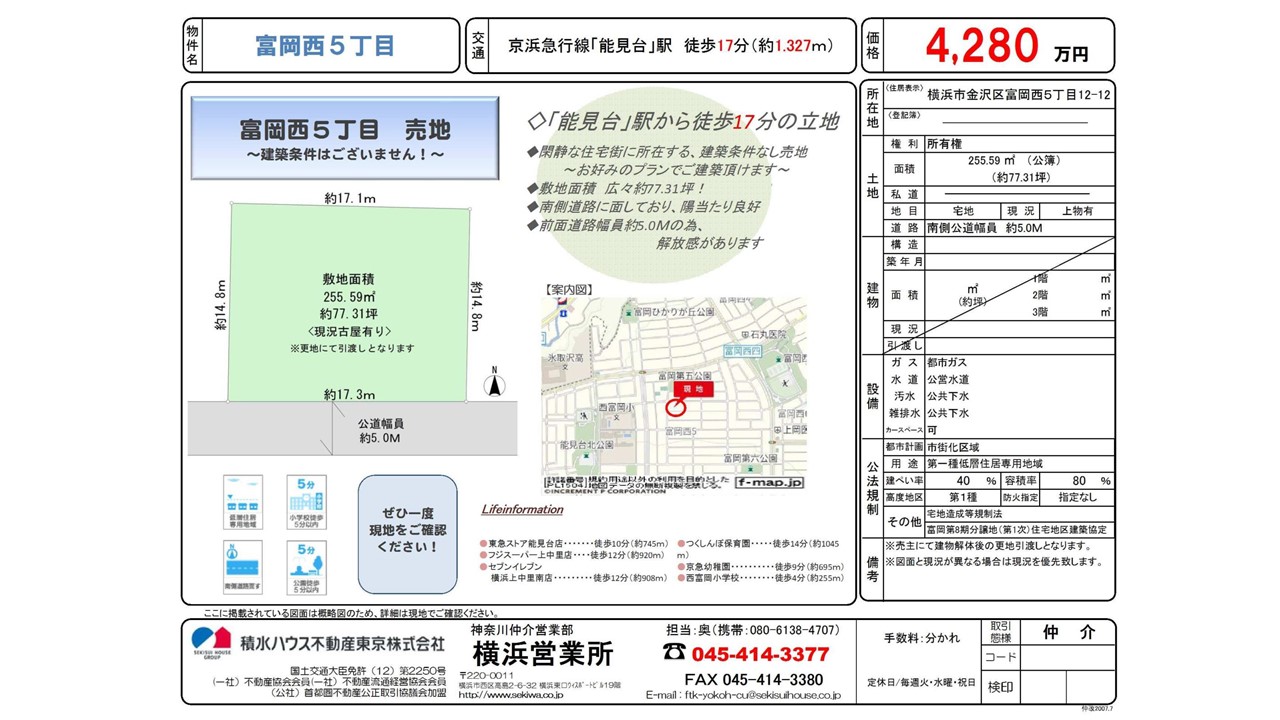Click the Lifeinformation heading
The image size is (1280, 720).
pyautogui.click(x=522, y=510)
